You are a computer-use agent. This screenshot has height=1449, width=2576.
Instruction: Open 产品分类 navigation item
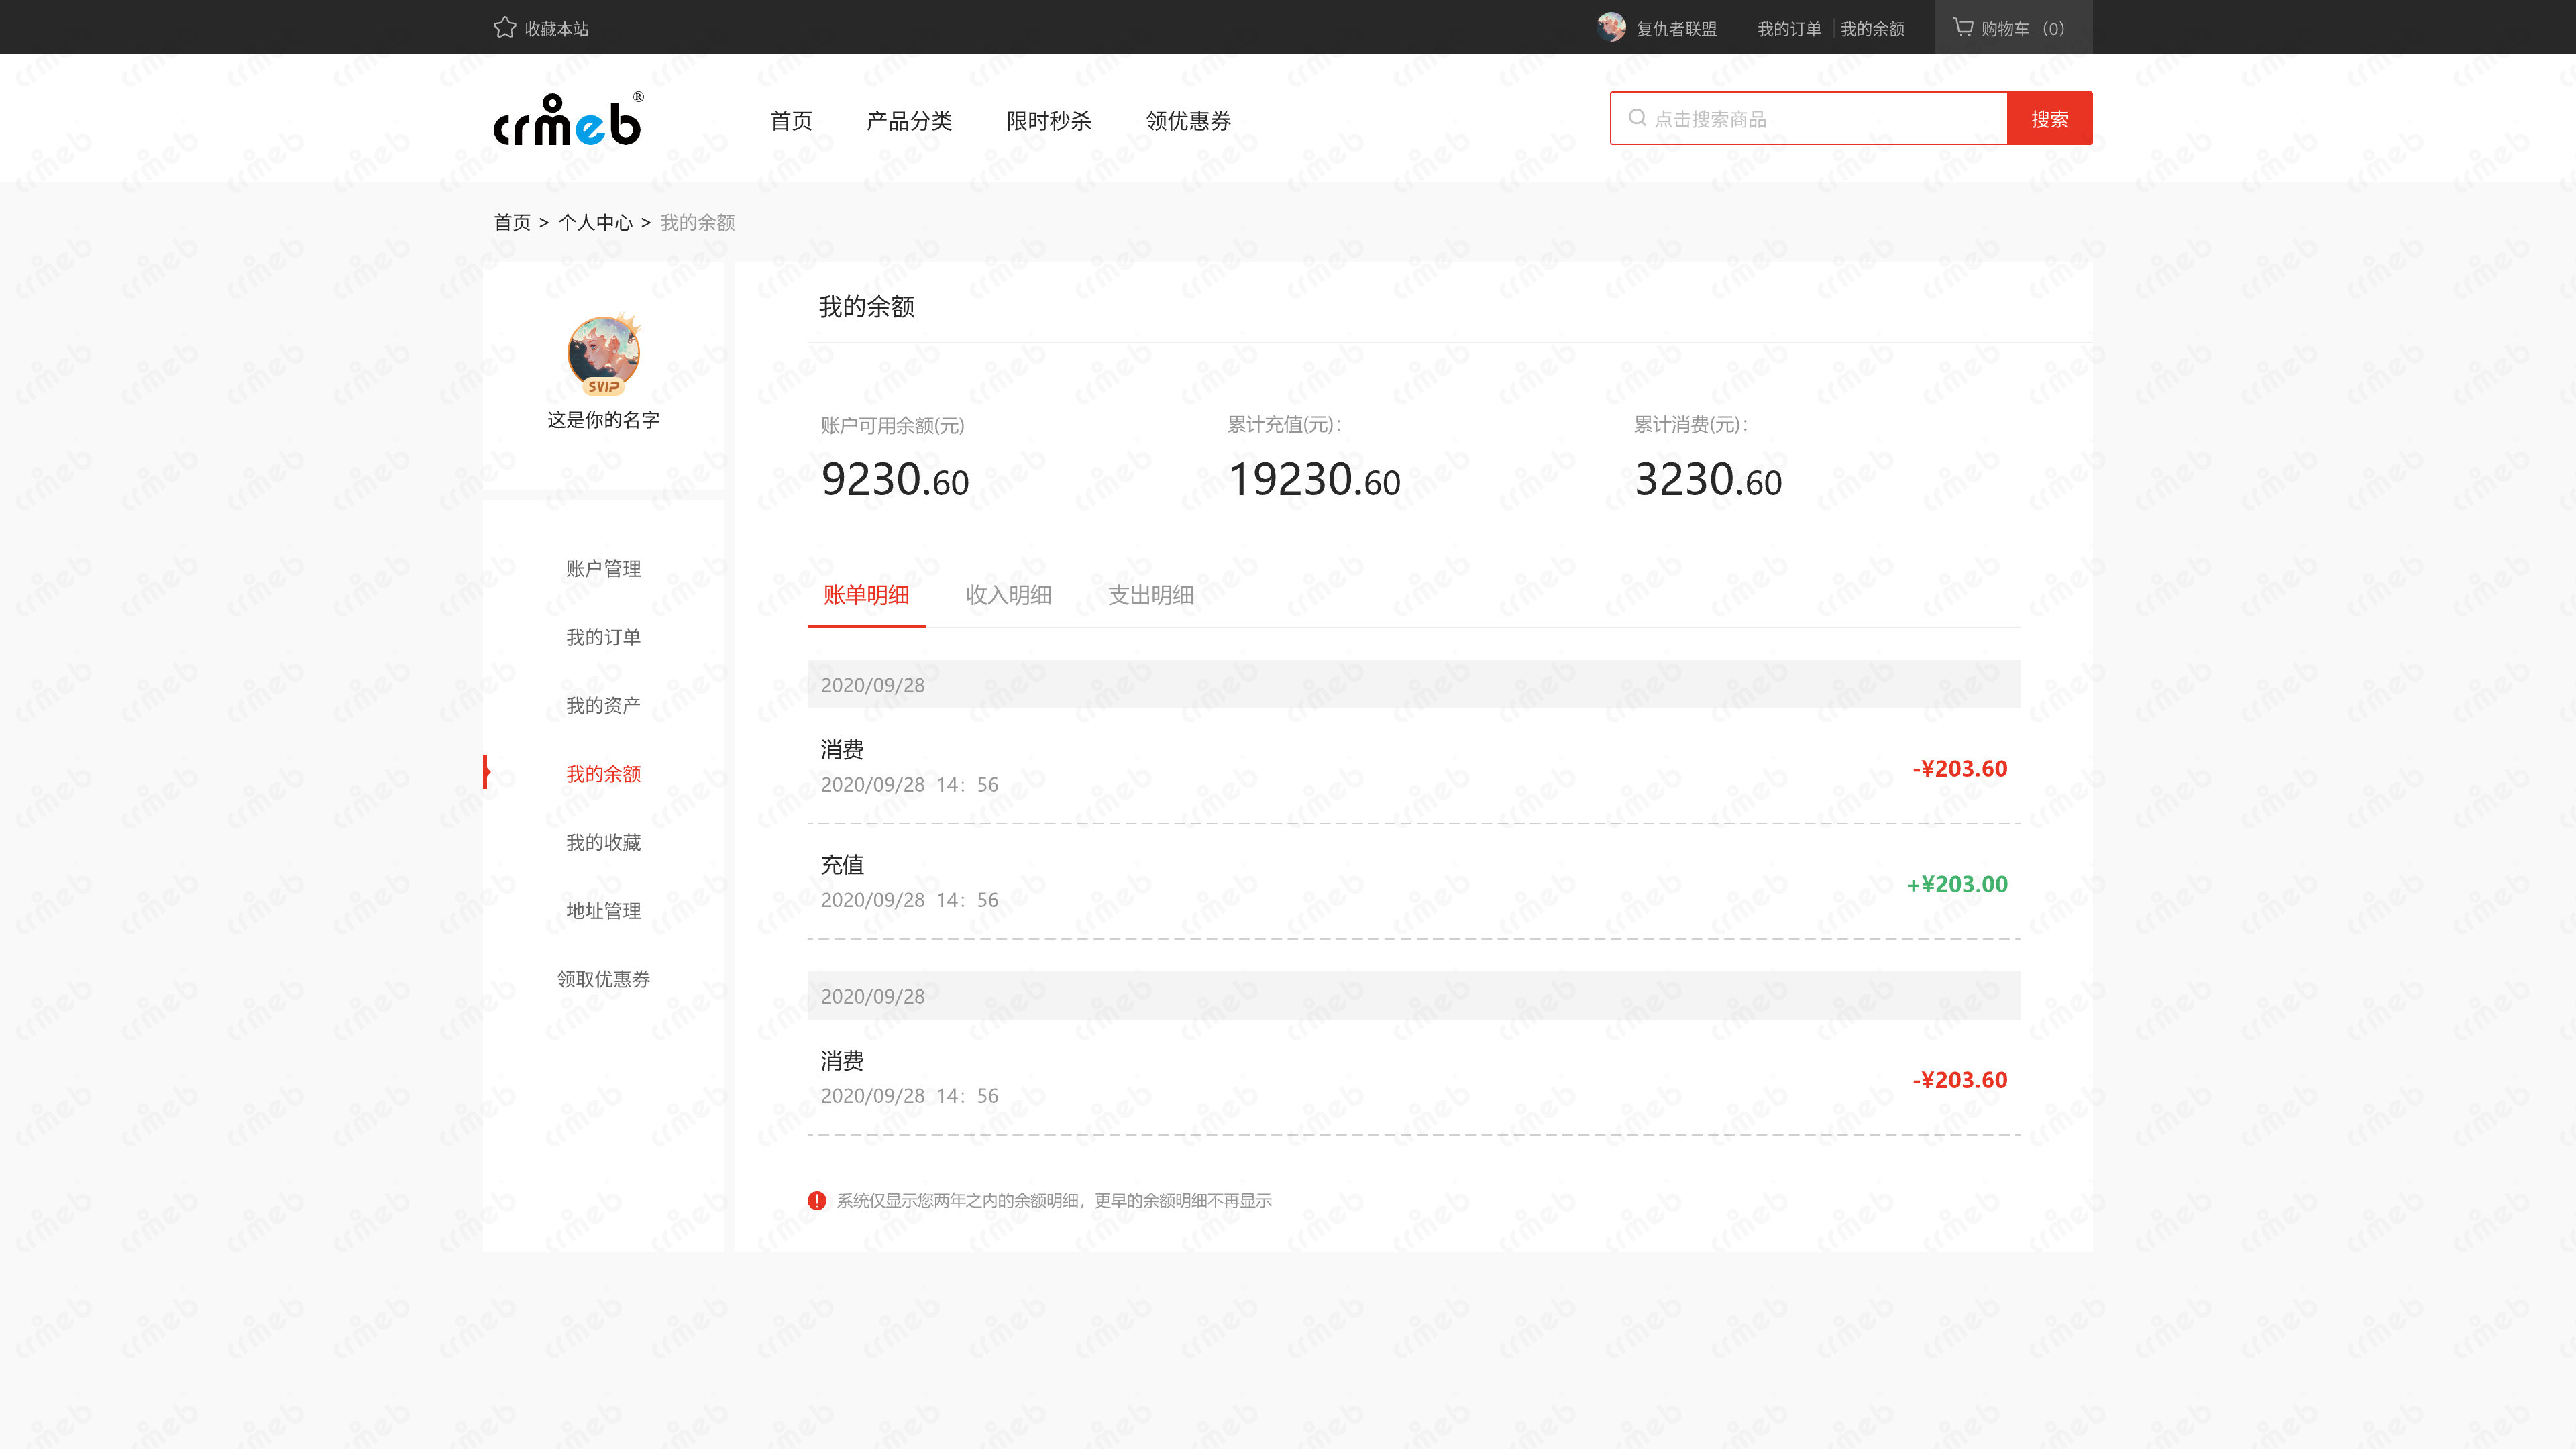908,121
